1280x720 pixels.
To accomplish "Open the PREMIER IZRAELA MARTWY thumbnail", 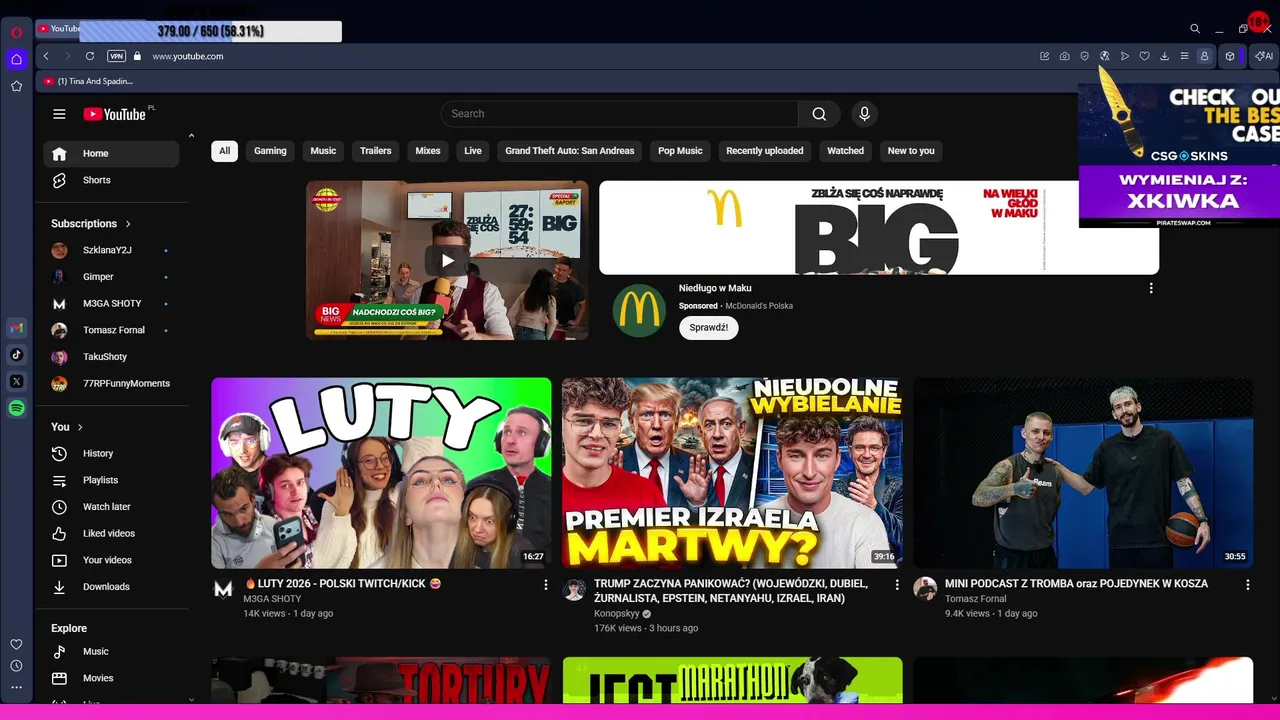I will 732,473.
